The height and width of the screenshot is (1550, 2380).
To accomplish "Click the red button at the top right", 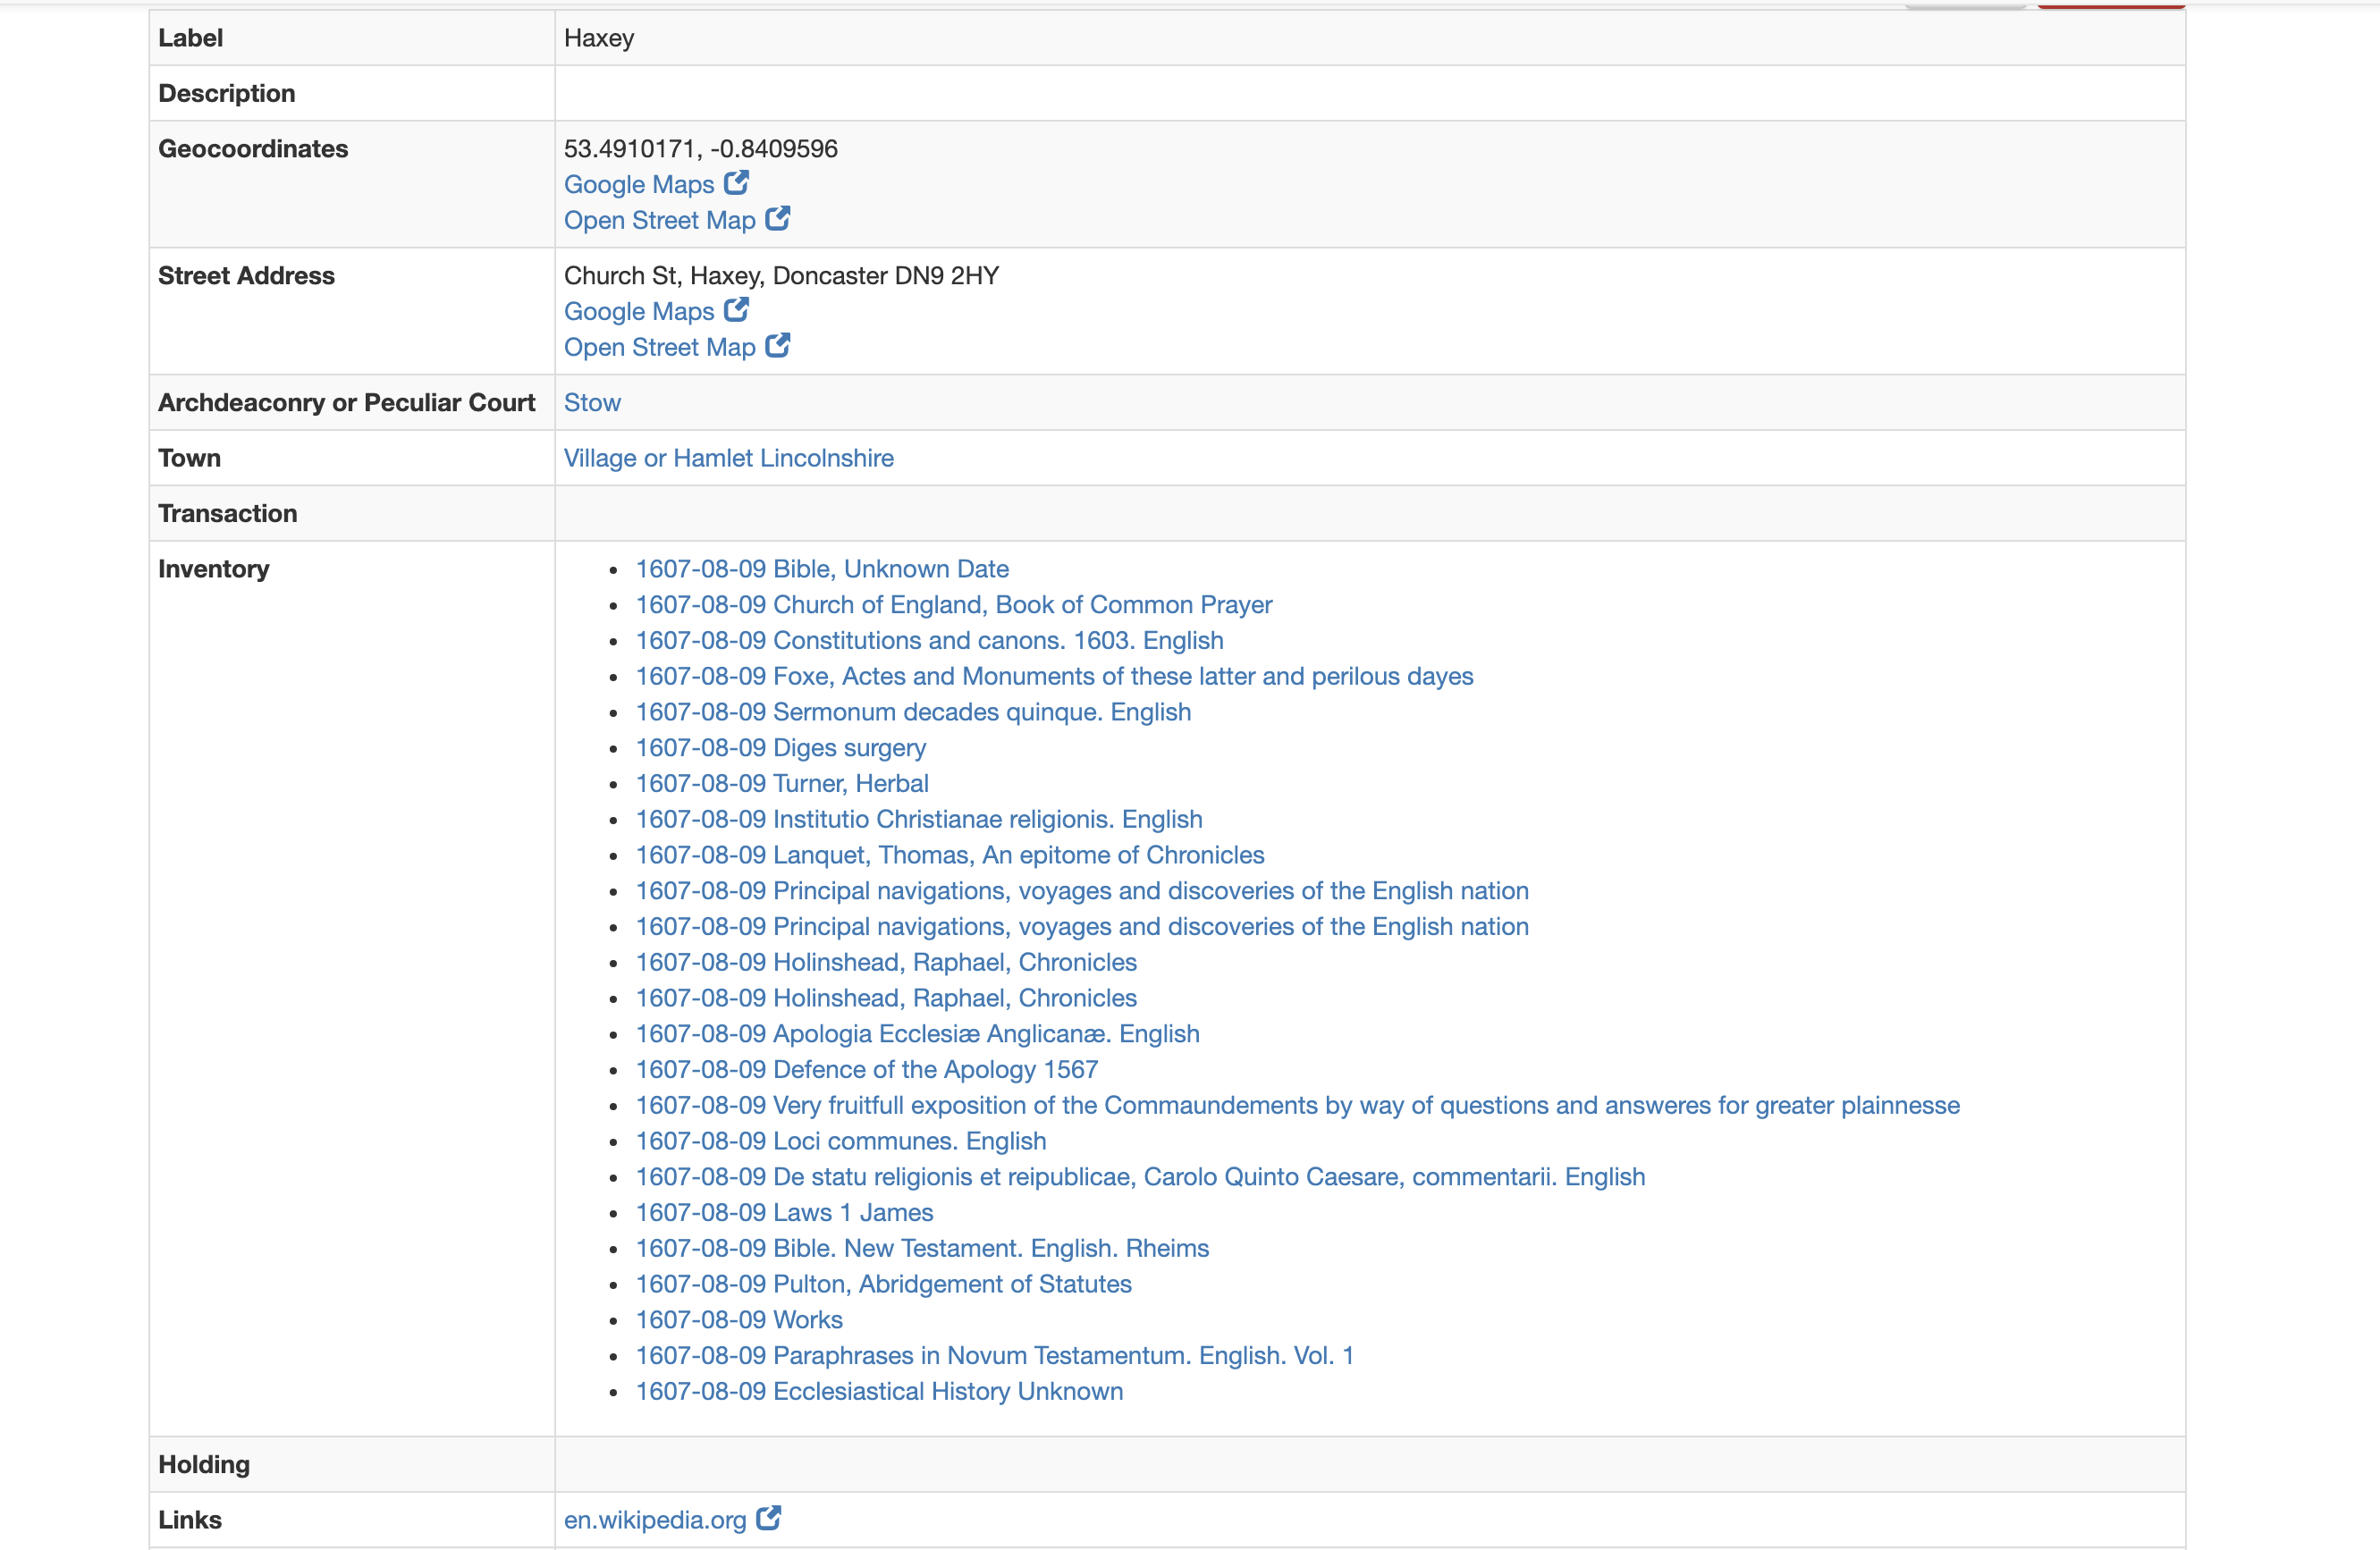I will coord(2112,3).
